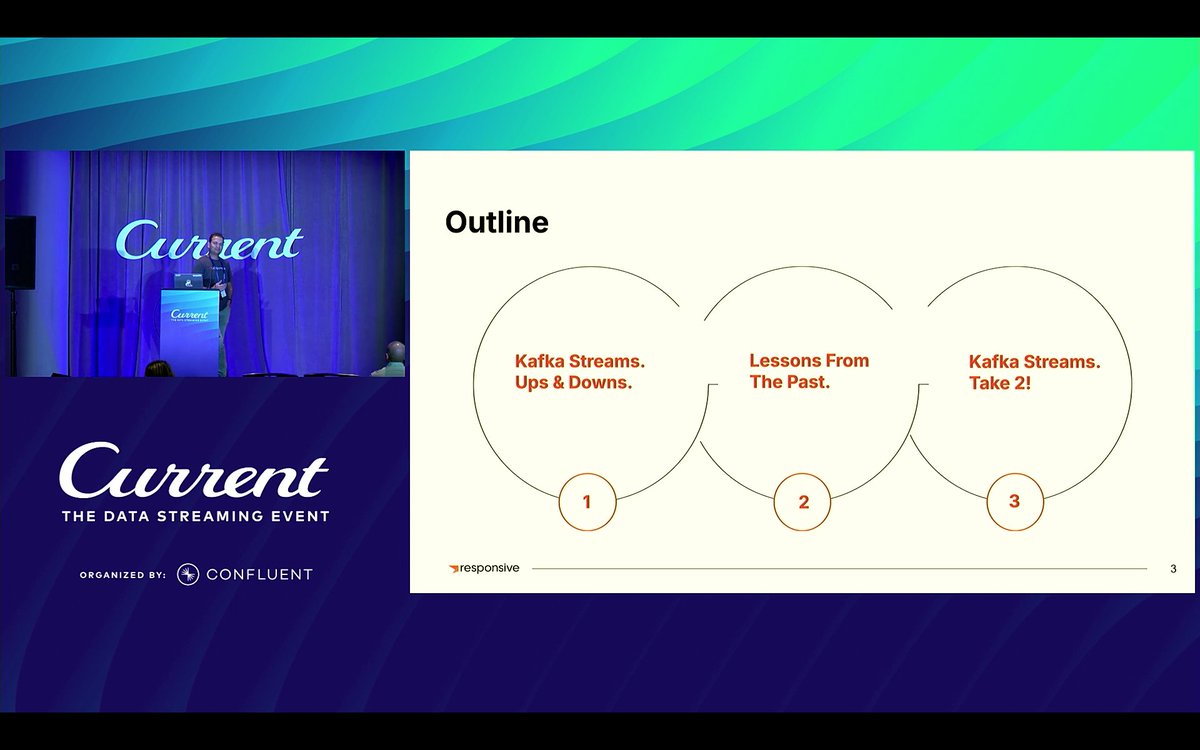Toggle circle 2 under Lessons From The Past
Image resolution: width=1200 pixels, height=750 pixels.
pyautogui.click(x=802, y=502)
